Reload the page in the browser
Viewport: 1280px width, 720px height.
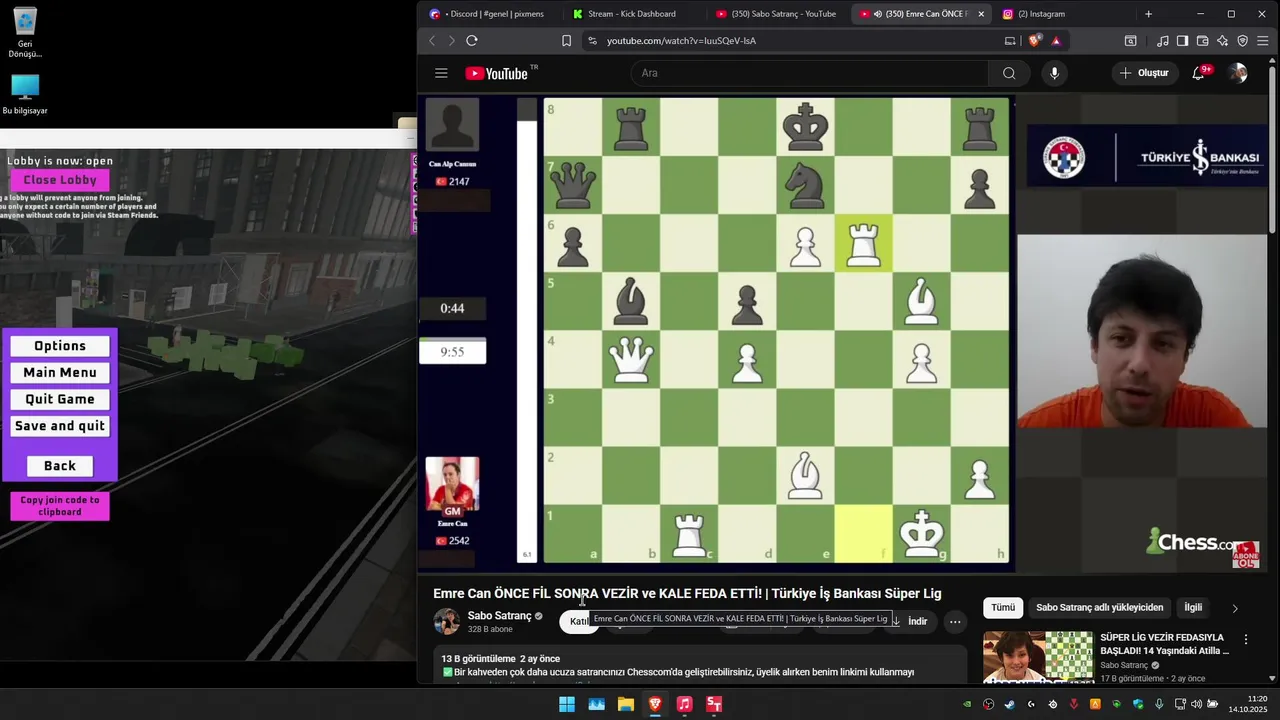(x=472, y=41)
